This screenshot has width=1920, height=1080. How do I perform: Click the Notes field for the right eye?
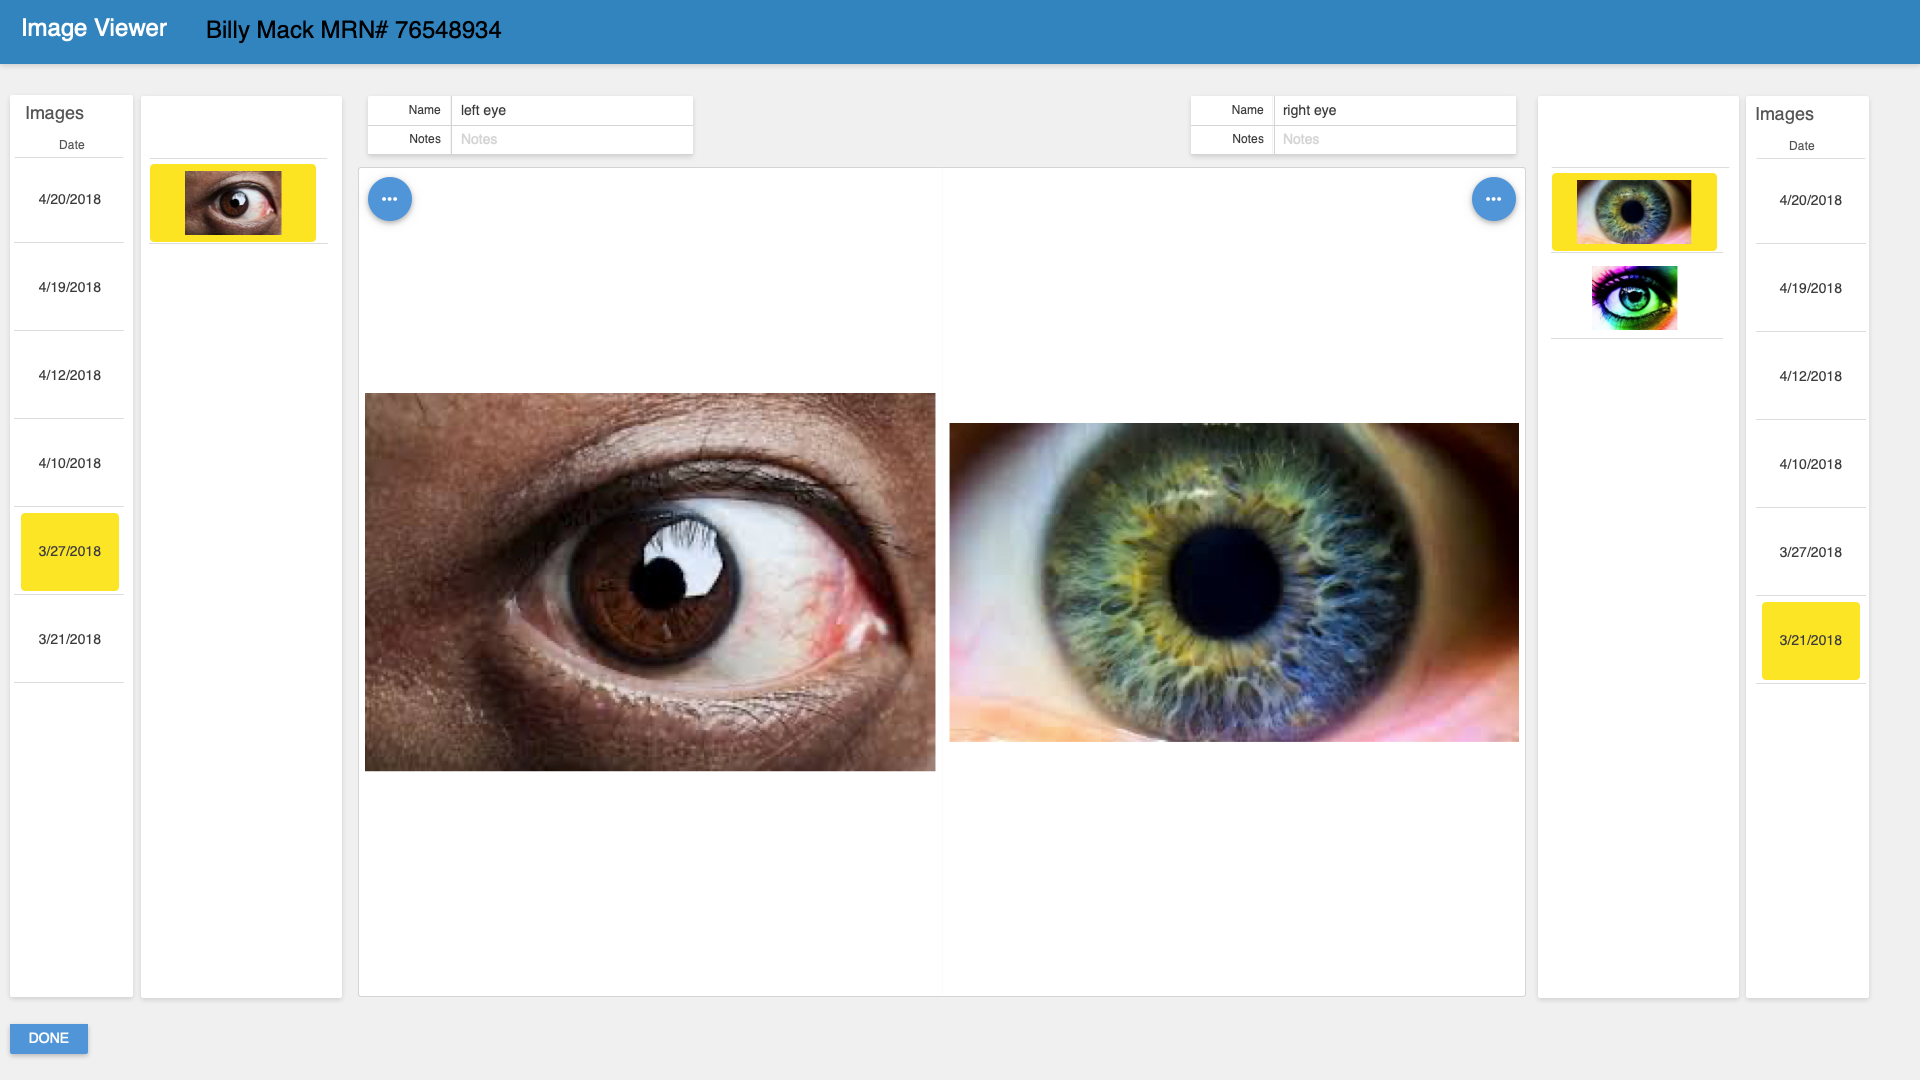[1395, 139]
